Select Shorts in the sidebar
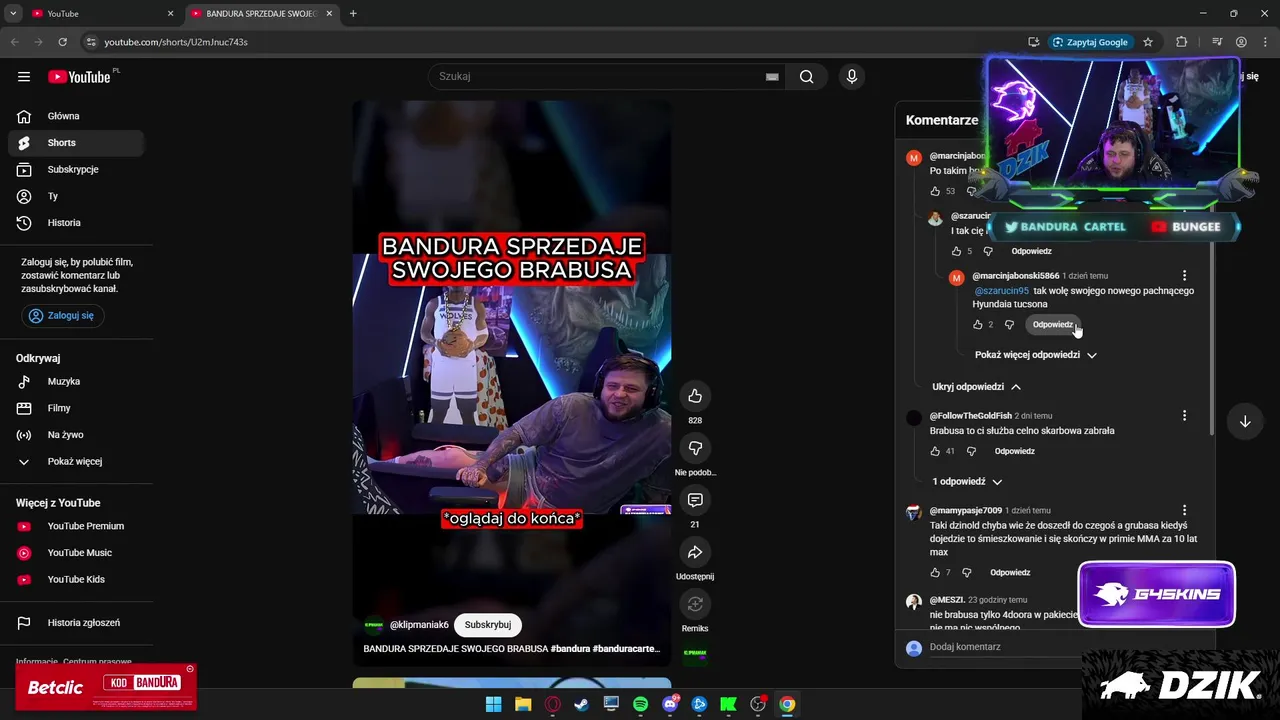1280x720 pixels. (x=75, y=143)
